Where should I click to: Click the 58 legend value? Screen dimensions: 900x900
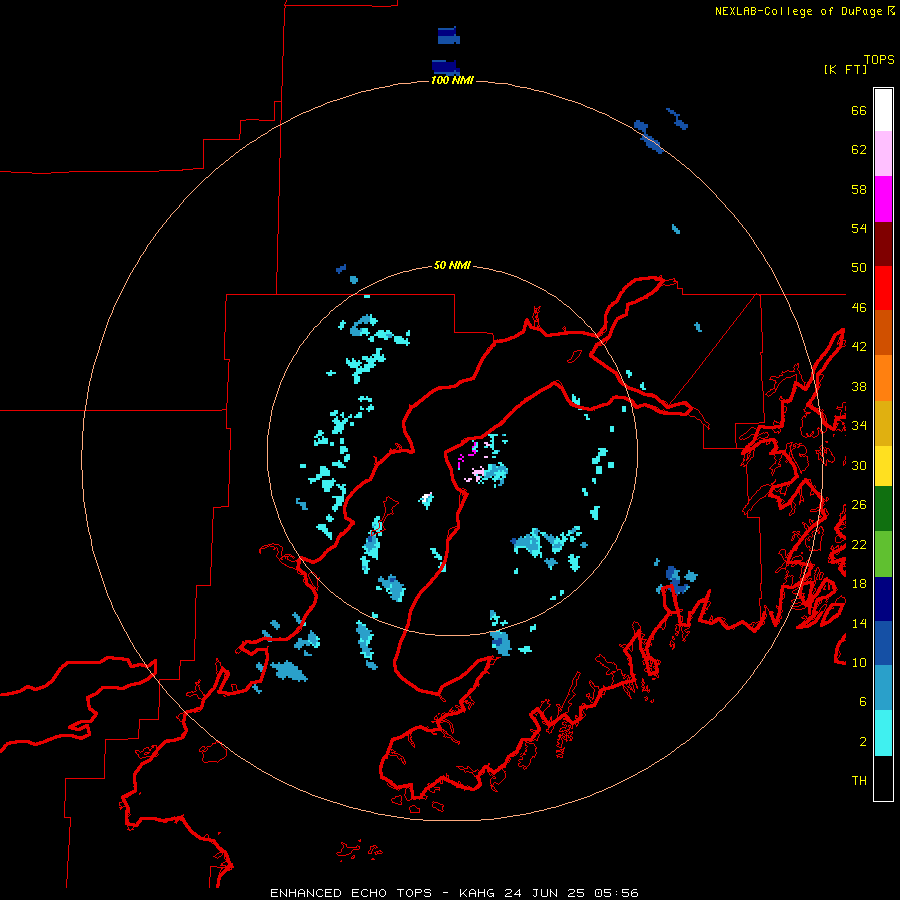coord(859,189)
